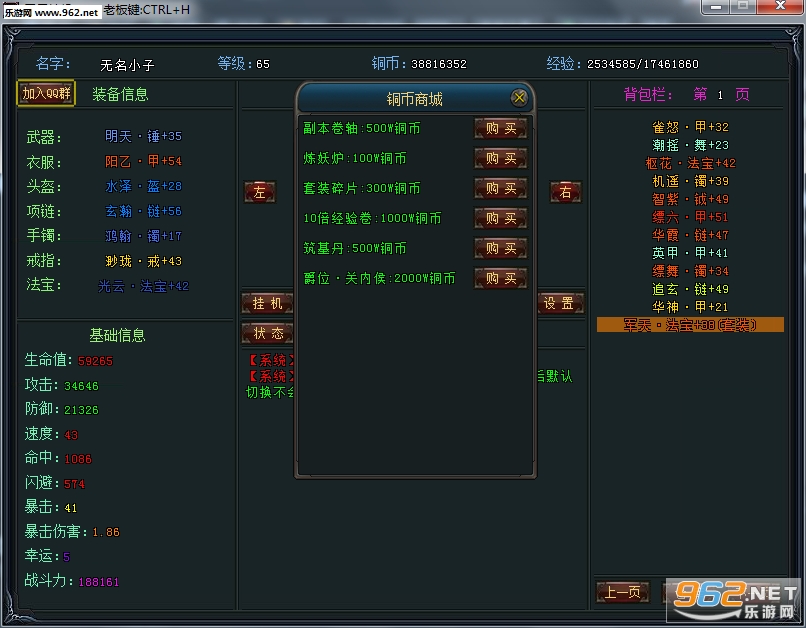This screenshot has height=628, width=806.
Task: Click the 加入QQ群 button
Action: pyautogui.click(x=46, y=94)
